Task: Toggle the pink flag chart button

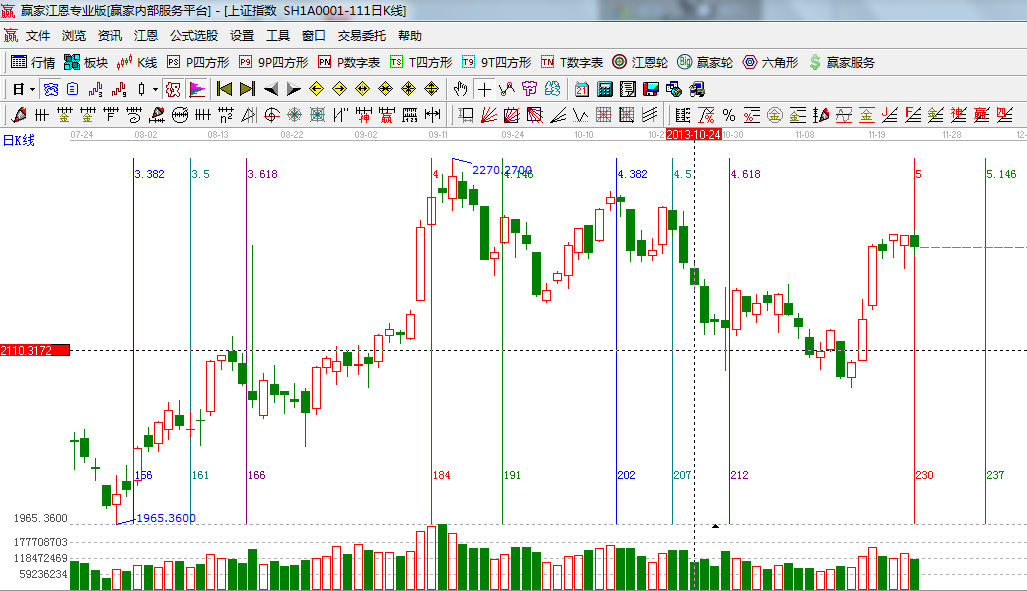Action: pos(196,89)
